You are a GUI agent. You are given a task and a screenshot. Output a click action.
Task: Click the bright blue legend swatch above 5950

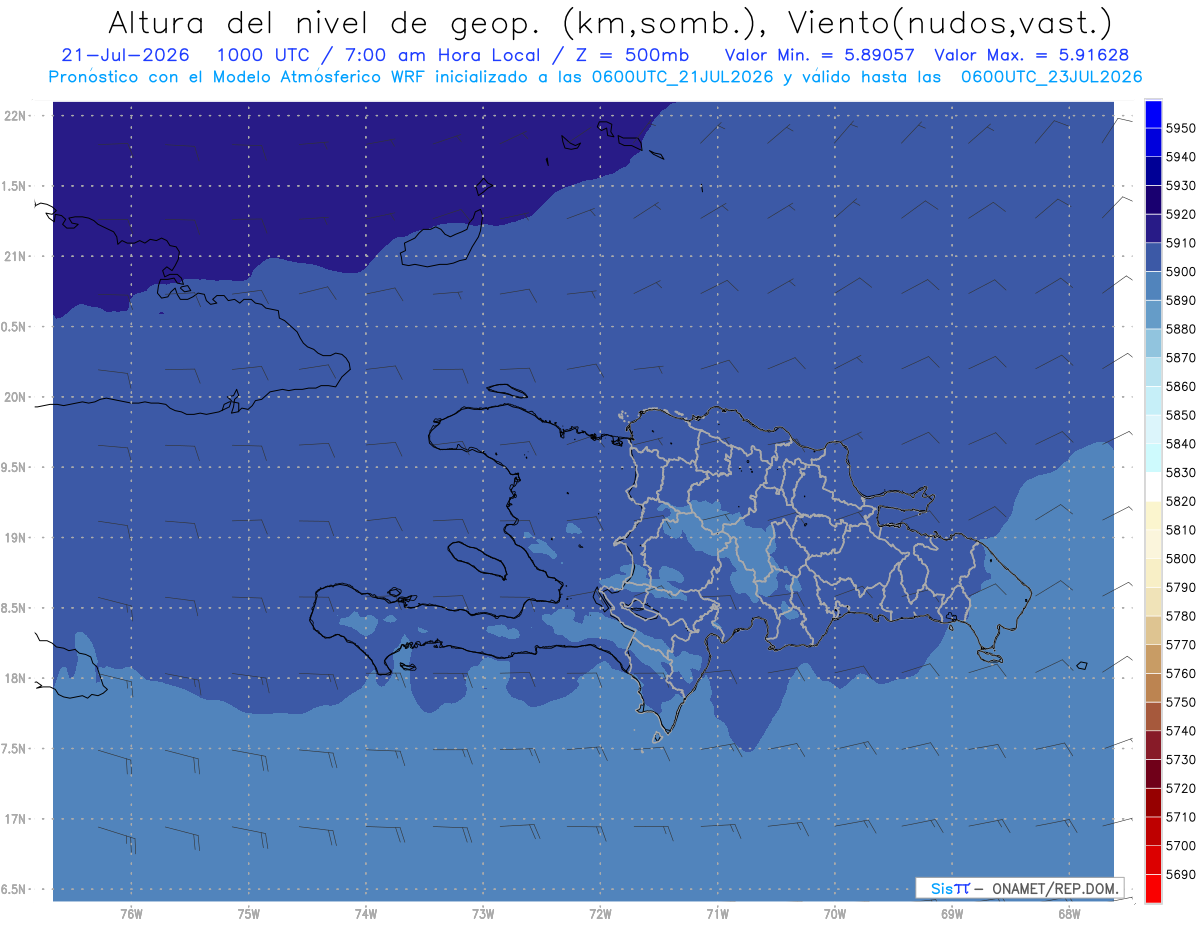(x=1153, y=114)
